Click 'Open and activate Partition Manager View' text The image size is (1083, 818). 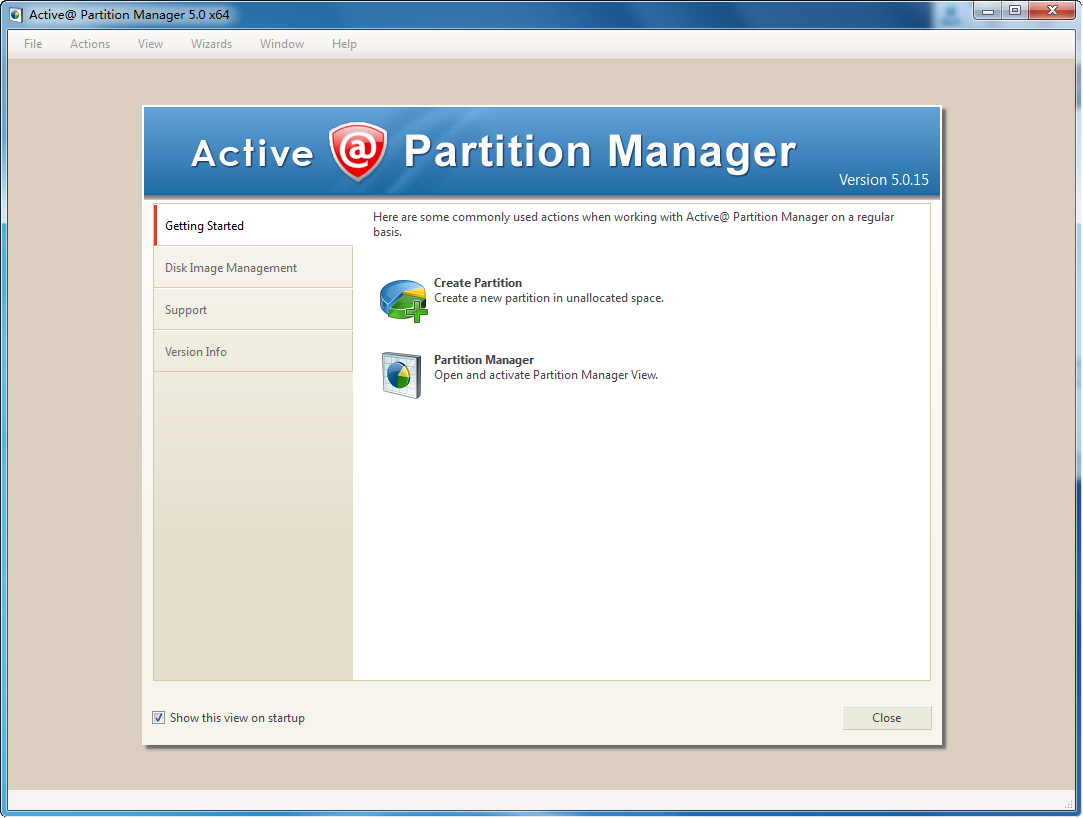tap(546, 375)
